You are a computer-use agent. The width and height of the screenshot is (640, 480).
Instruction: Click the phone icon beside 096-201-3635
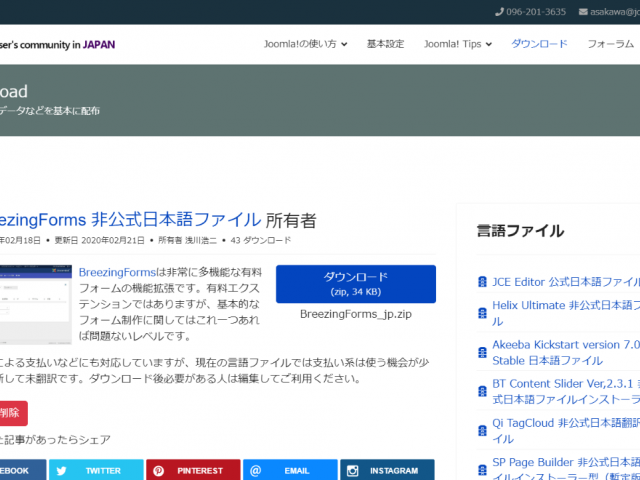(499, 12)
